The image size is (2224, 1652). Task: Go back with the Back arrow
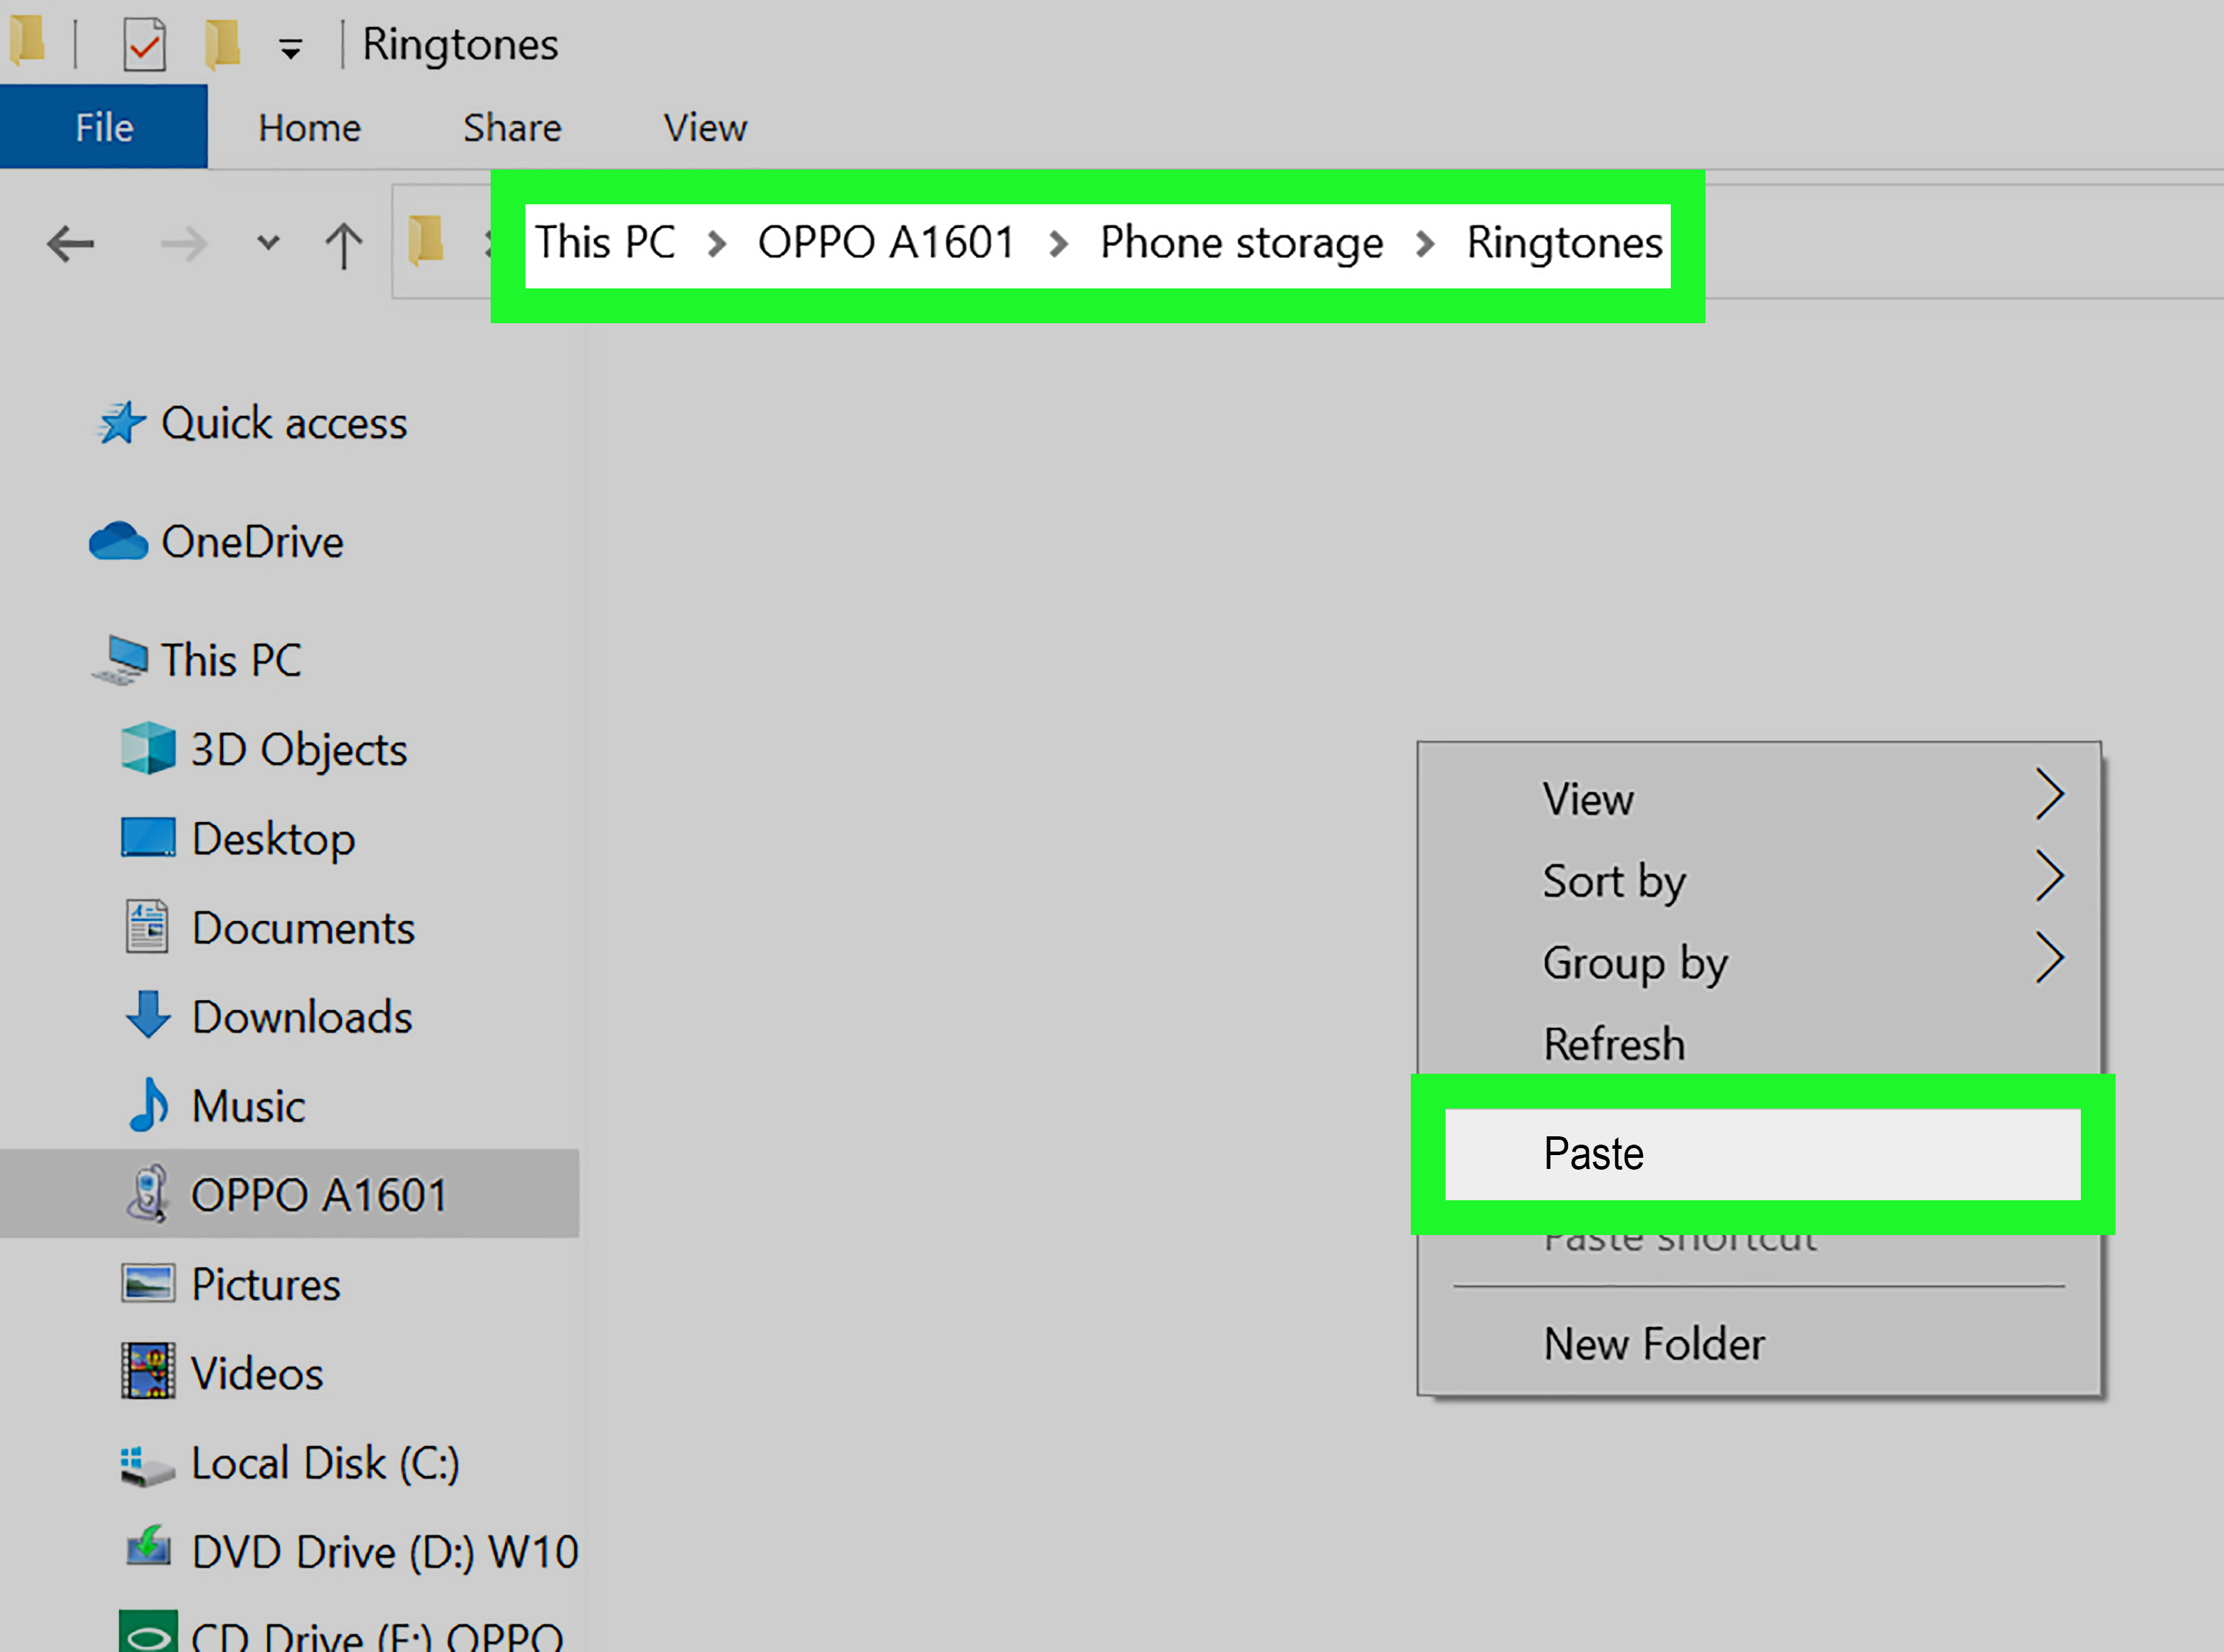pyautogui.click(x=71, y=243)
